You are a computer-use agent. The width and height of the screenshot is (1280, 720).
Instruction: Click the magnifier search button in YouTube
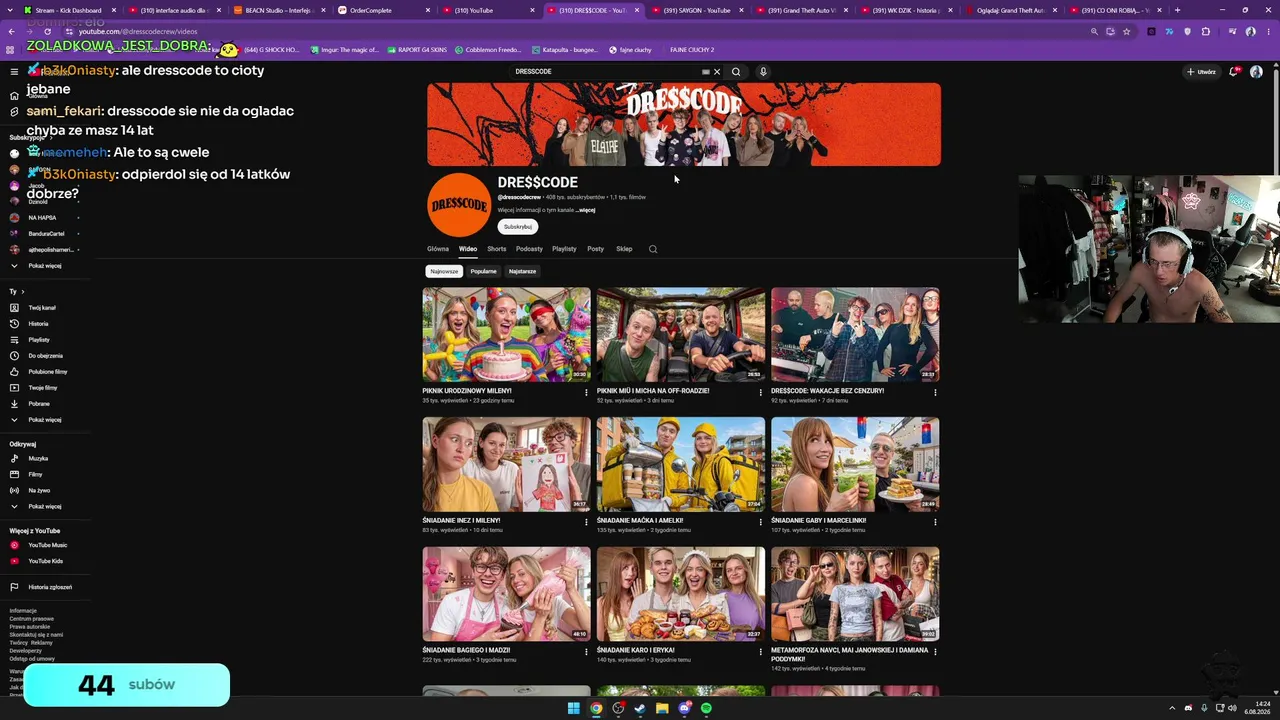click(736, 72)
